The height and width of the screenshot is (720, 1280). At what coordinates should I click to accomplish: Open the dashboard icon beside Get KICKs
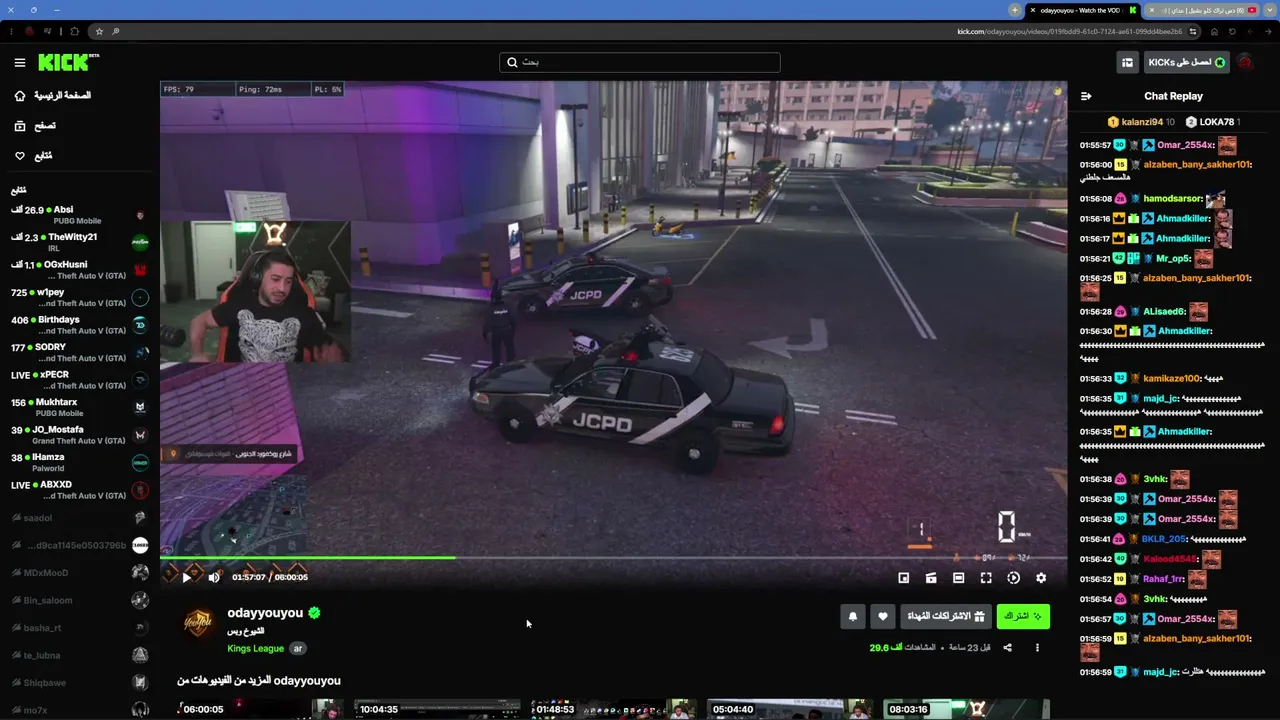click(1128, 62)
